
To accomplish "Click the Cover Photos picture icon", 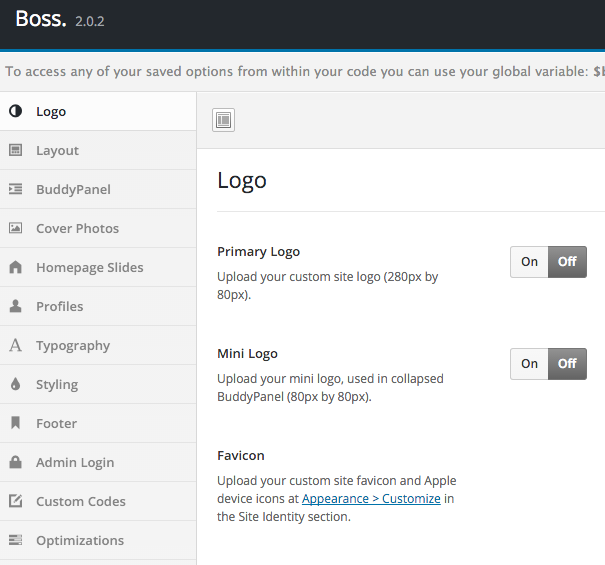I will [15, 228].
